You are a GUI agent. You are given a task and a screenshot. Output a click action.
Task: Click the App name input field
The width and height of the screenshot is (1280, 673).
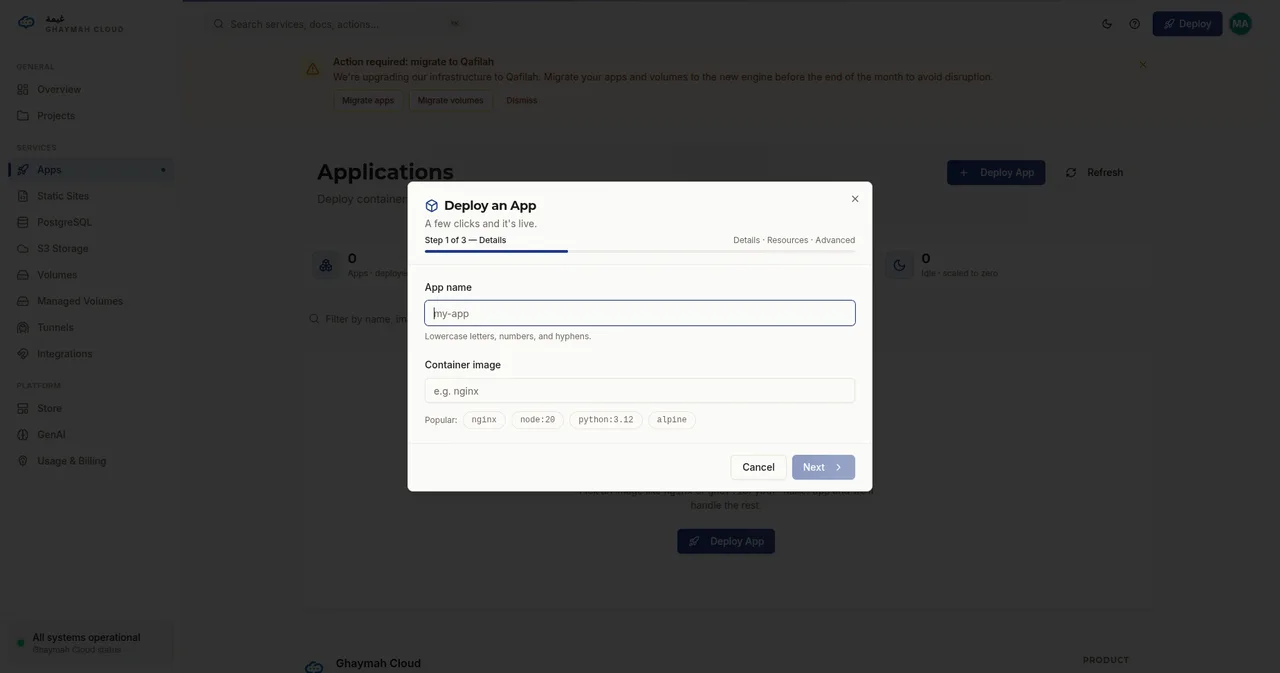[x=640, y=313]
